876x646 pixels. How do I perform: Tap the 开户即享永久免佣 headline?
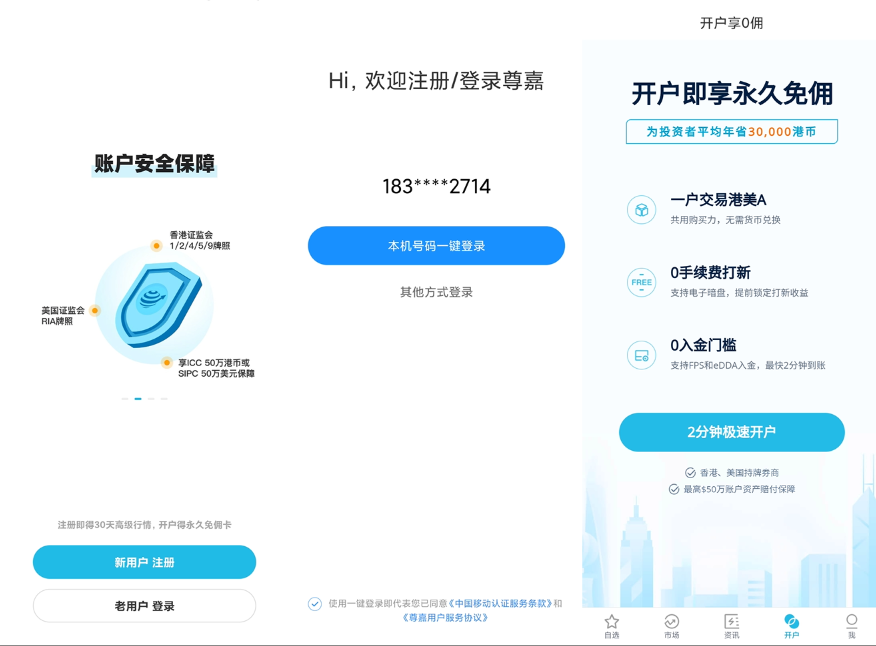point(732,94)
